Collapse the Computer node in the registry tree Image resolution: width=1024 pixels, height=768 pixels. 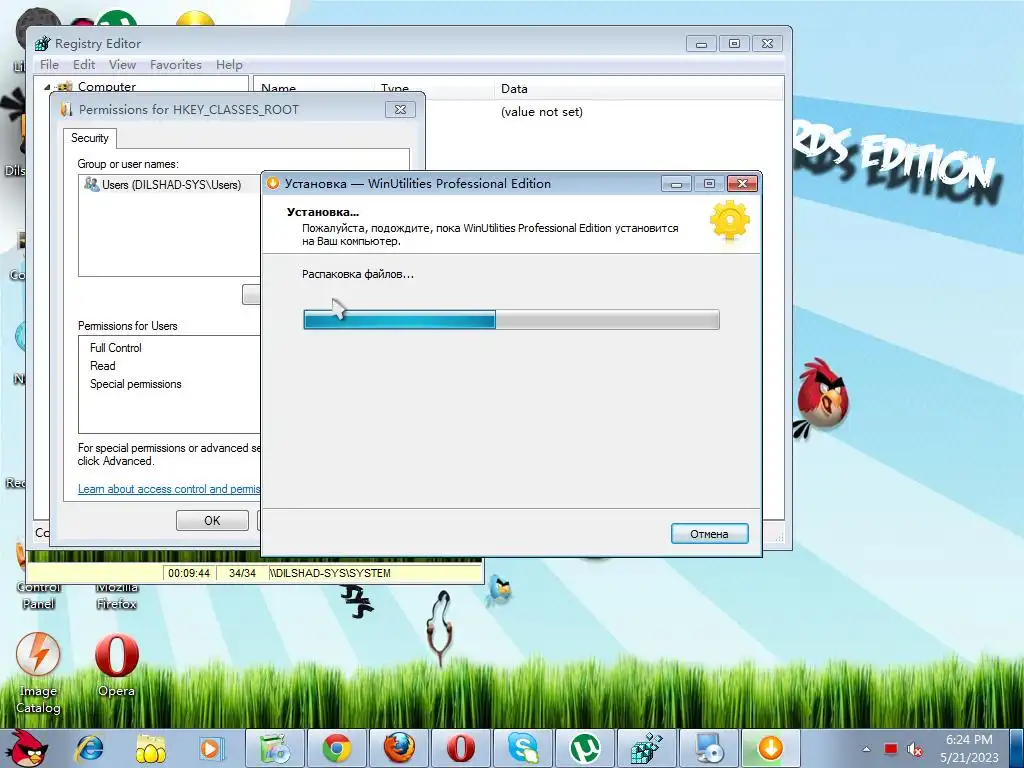47,87
